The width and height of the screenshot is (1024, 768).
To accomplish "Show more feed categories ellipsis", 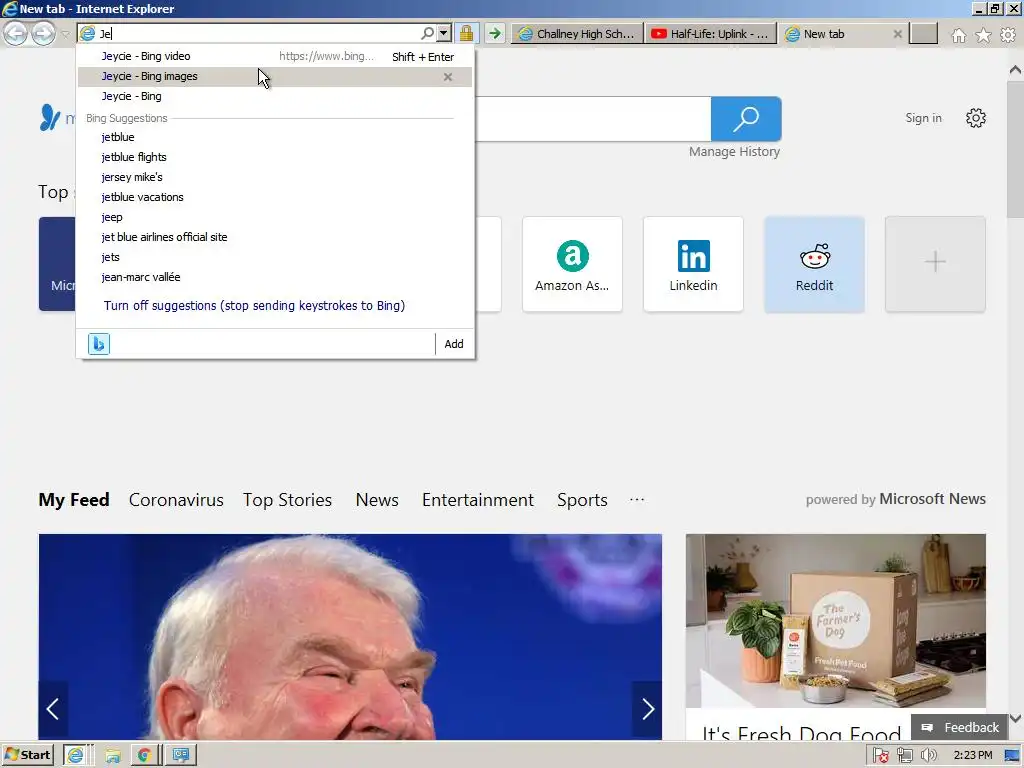I will point(637,500).
